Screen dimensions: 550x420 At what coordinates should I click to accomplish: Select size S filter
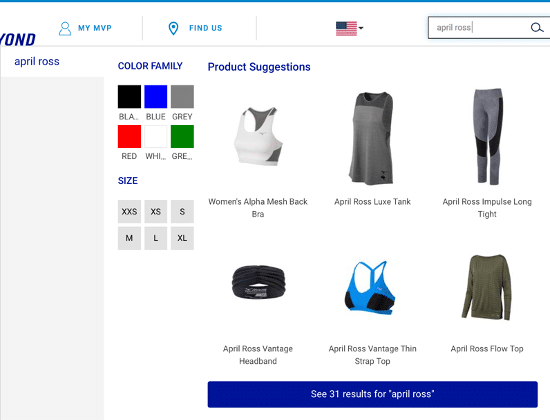[x=182, y=212]
